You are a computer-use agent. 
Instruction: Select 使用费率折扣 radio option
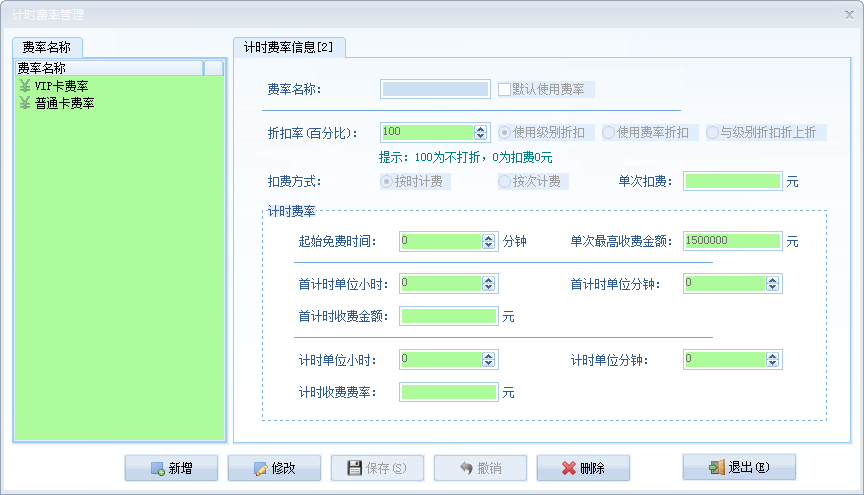(608, 132)
